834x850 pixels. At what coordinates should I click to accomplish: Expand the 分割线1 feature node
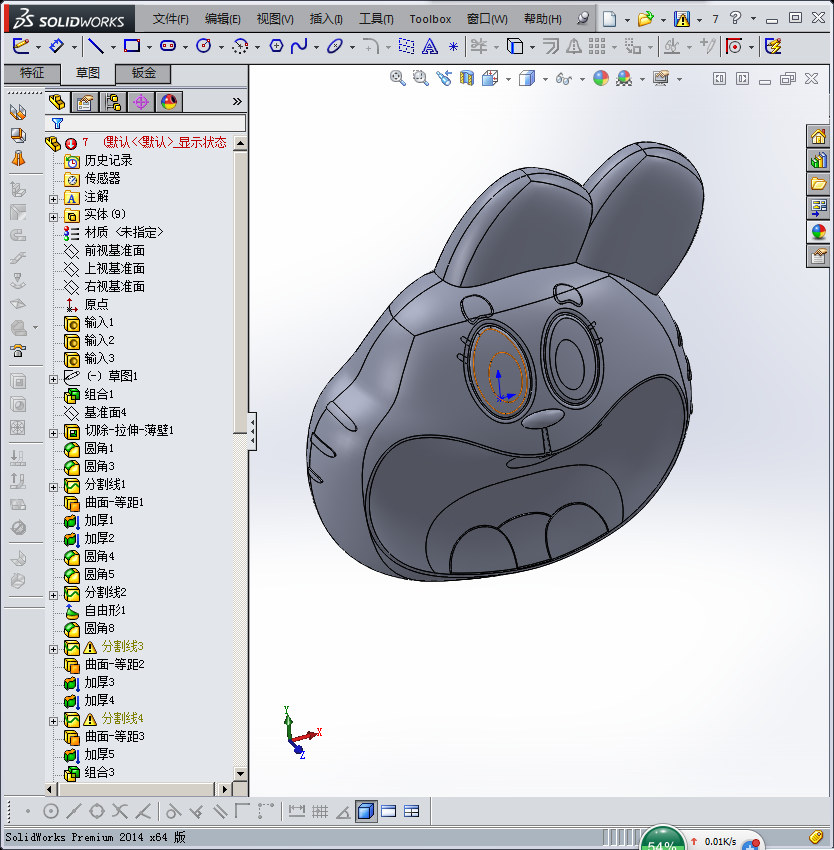pyautogui.click(x=53, y=487)
